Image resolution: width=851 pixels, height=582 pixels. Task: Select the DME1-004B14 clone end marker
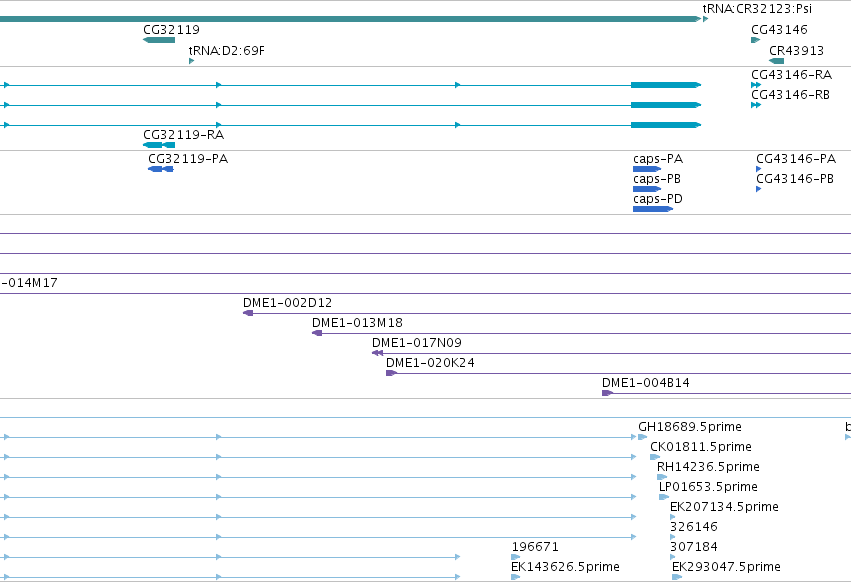coord(607,393)
